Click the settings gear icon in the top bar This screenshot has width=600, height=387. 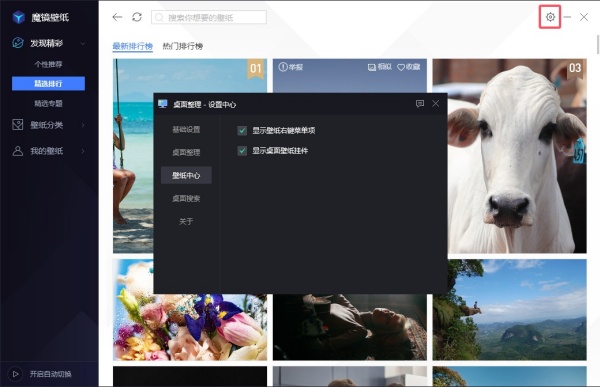pyautogui.click(x=550, y=17)
